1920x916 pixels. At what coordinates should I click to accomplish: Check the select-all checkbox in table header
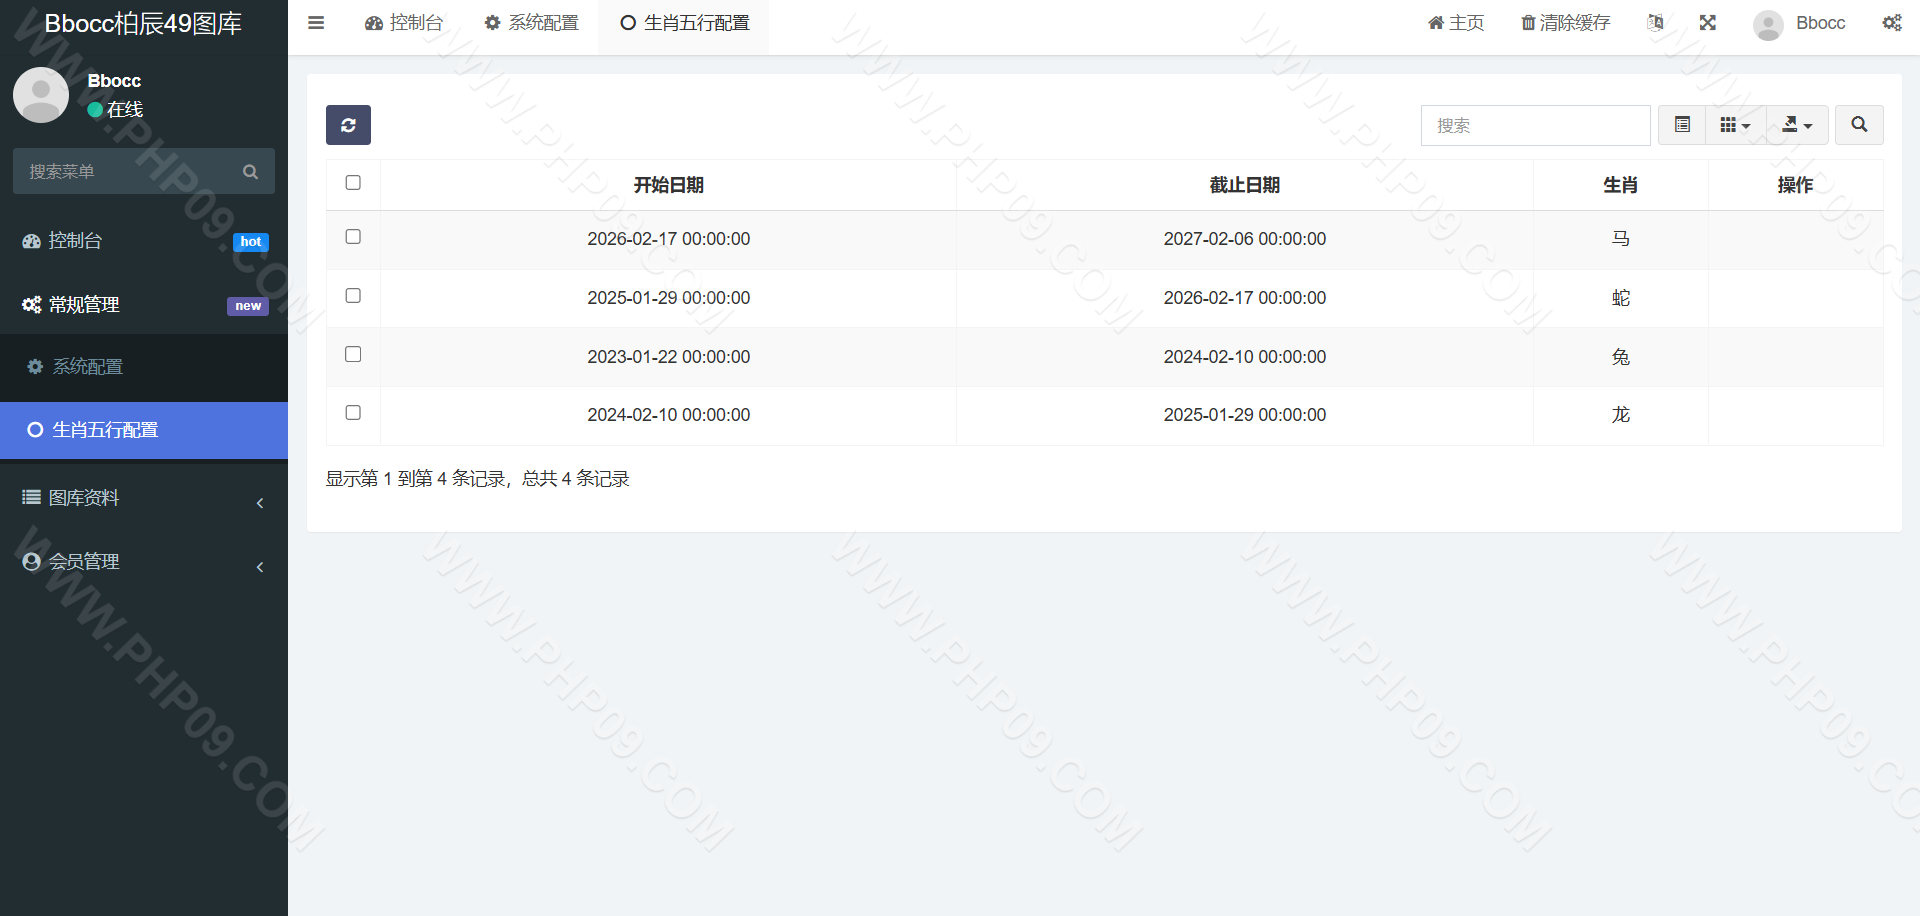pyautogui.click(x=353, y=183)
